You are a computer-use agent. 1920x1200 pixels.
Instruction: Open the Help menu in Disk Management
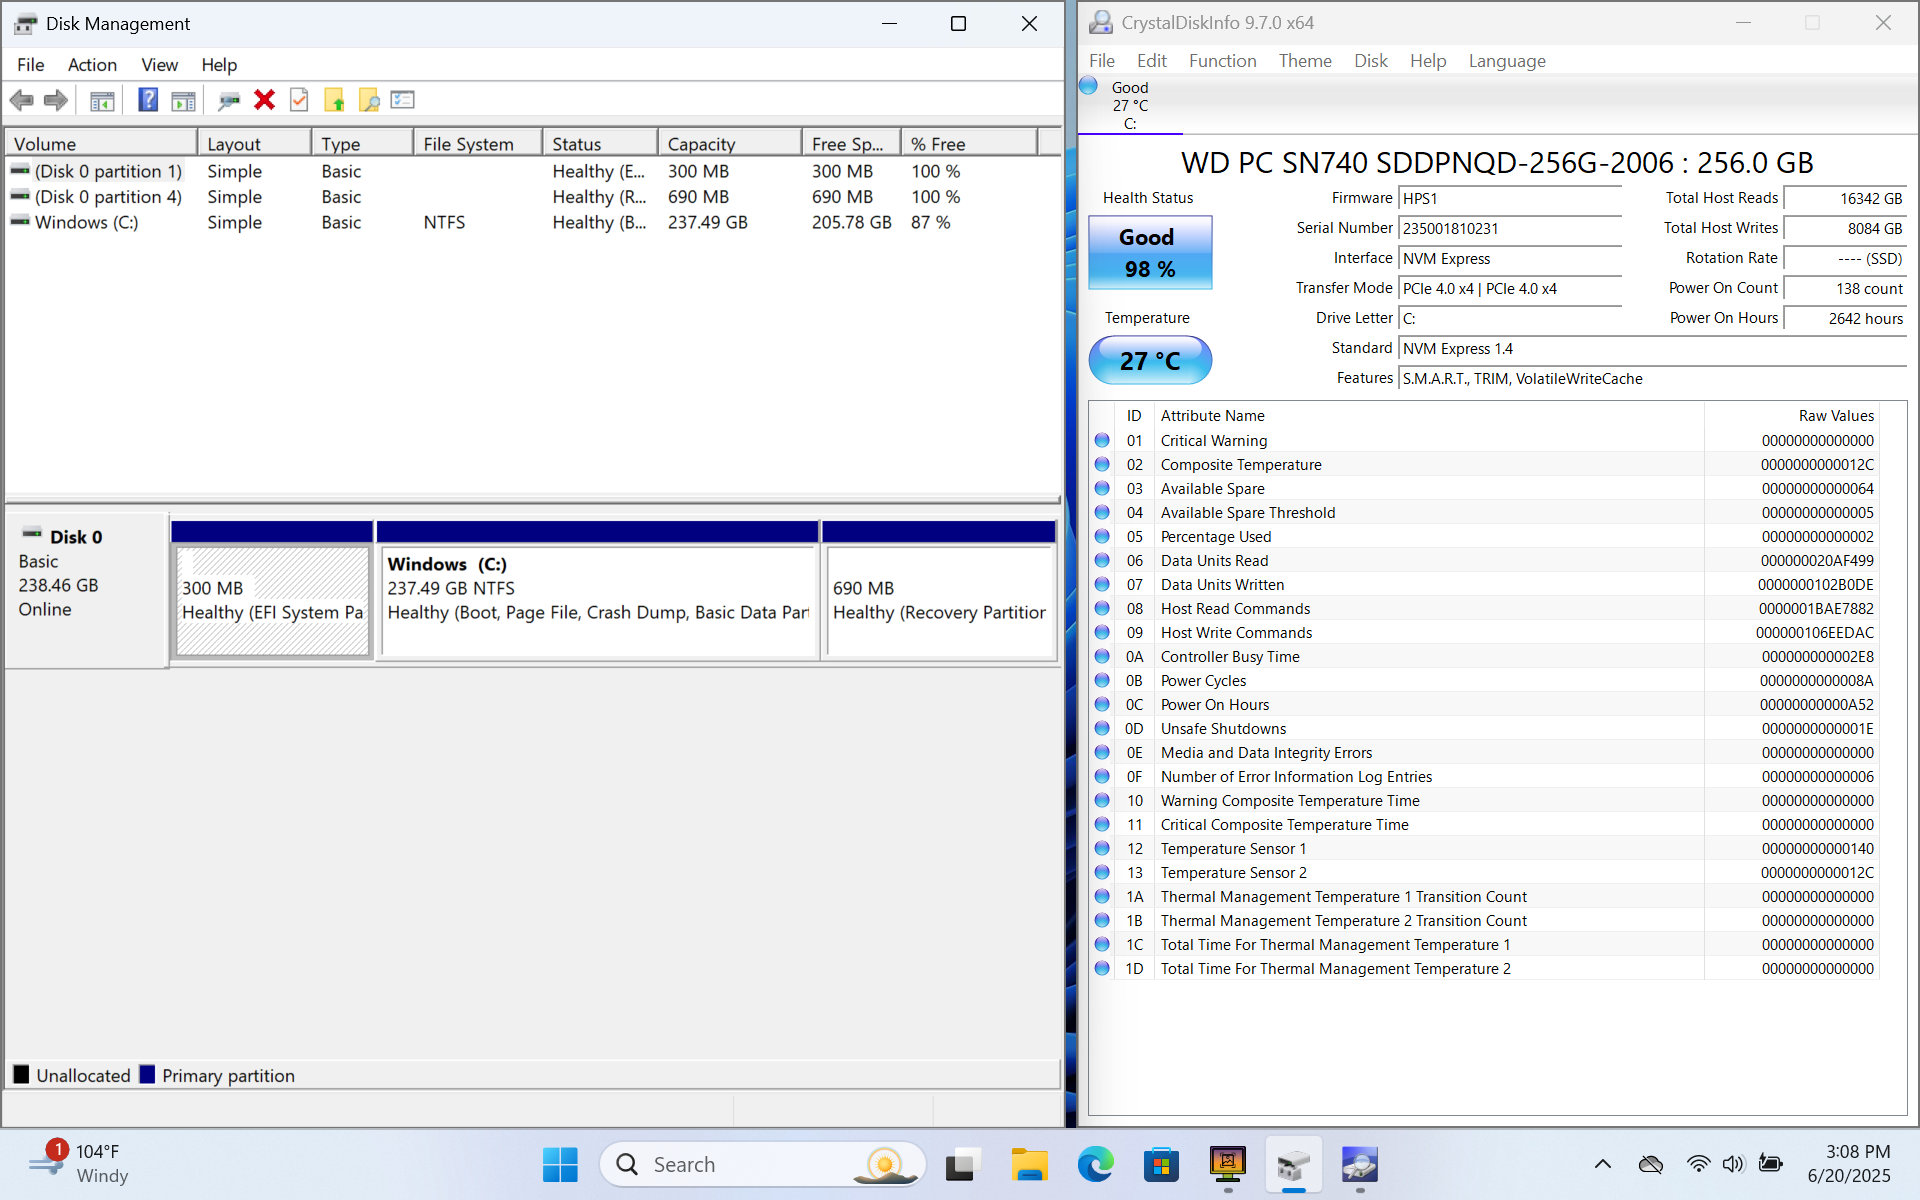point(219,64)
